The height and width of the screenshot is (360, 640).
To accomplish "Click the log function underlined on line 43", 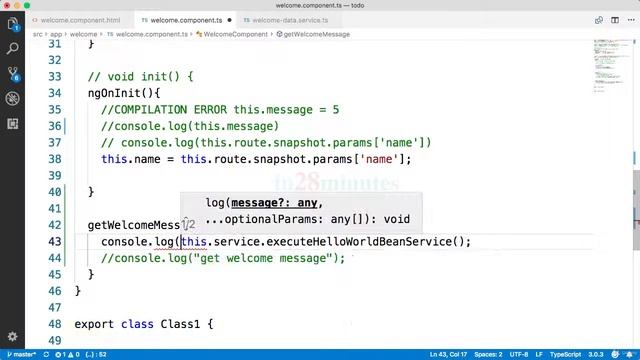I will pyautogui.click(x=164, y=242).
